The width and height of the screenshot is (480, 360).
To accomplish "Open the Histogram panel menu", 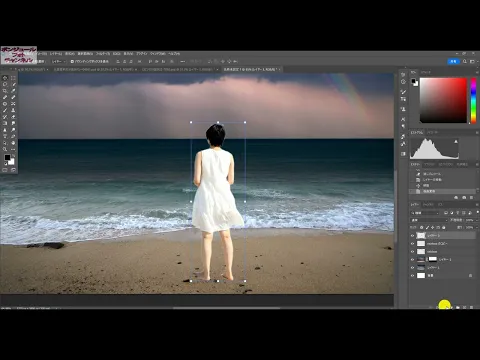I will (477, 132).
